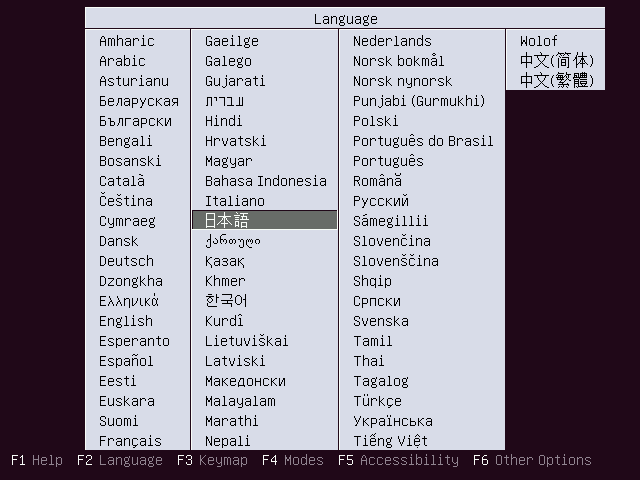Show F6 Other Options

tap(532, 461)
